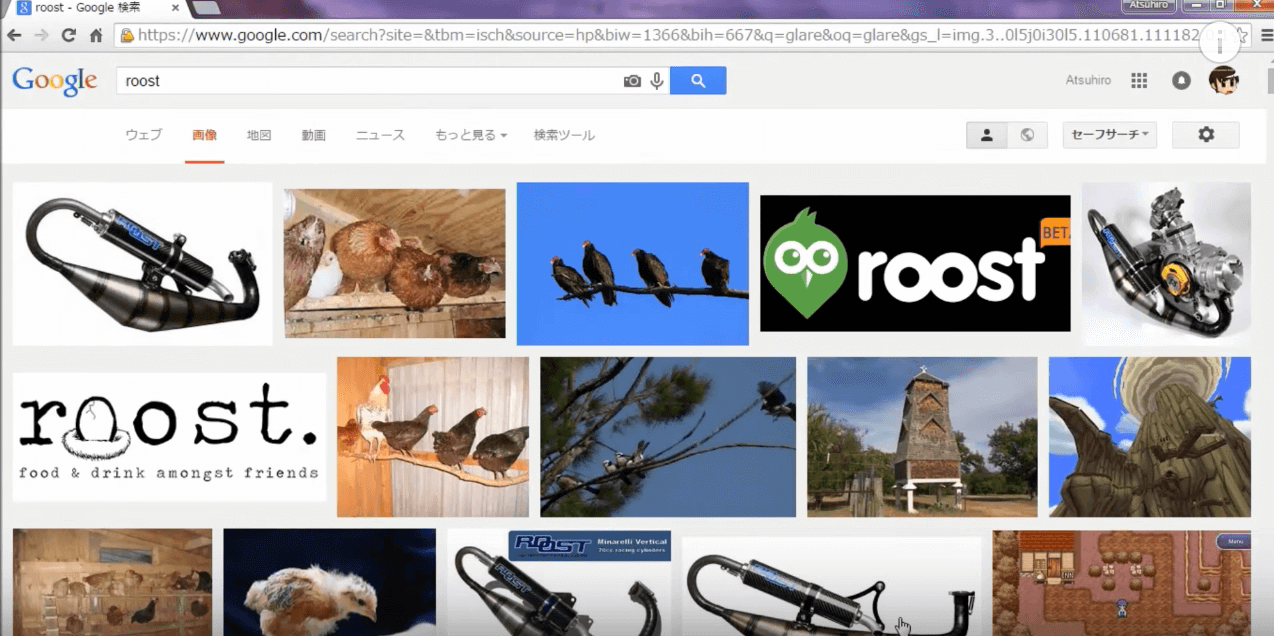Toggle personal results person icon
This screenshot has height=636, width=1274.
click(x=986, y=135)
